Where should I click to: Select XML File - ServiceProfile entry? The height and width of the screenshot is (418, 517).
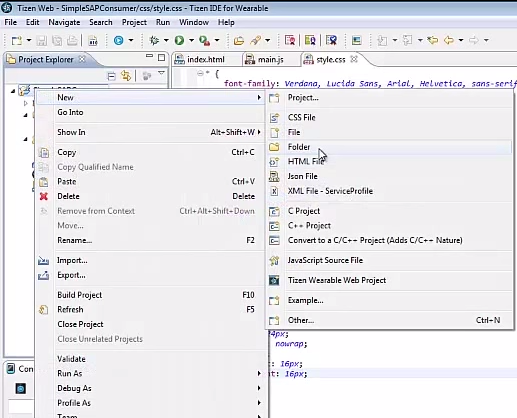point(389,191)
